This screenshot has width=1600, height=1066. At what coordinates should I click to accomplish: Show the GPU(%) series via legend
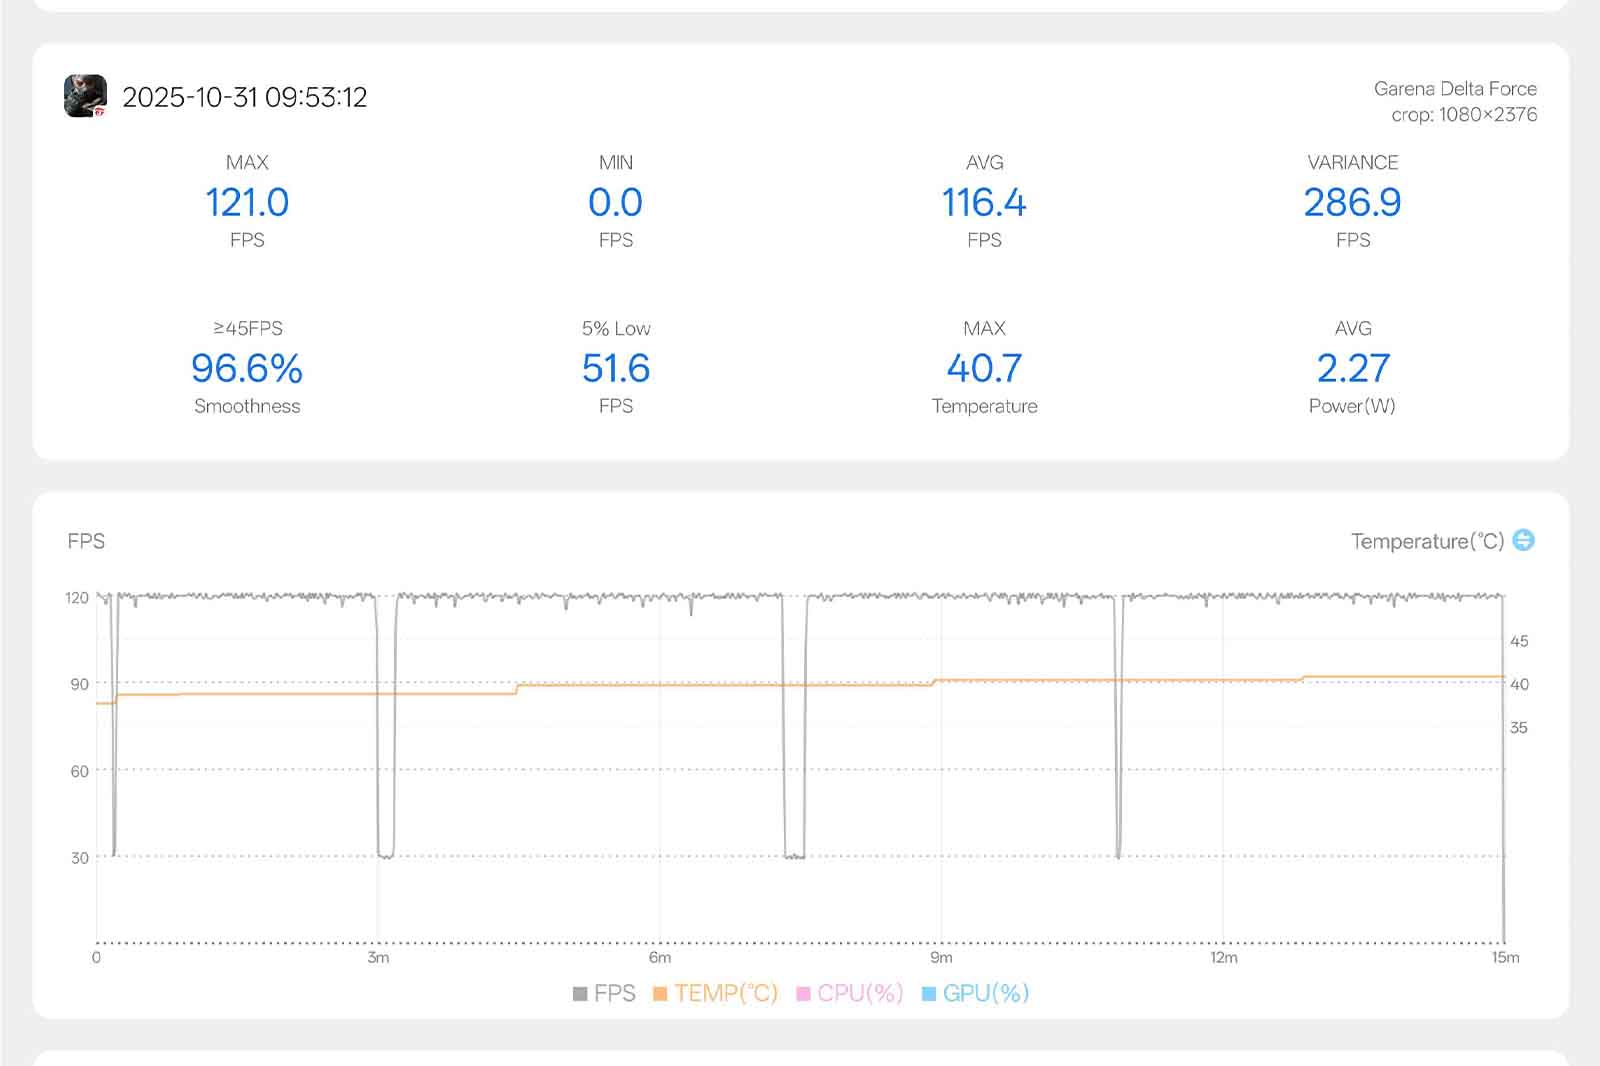(975, 993)
